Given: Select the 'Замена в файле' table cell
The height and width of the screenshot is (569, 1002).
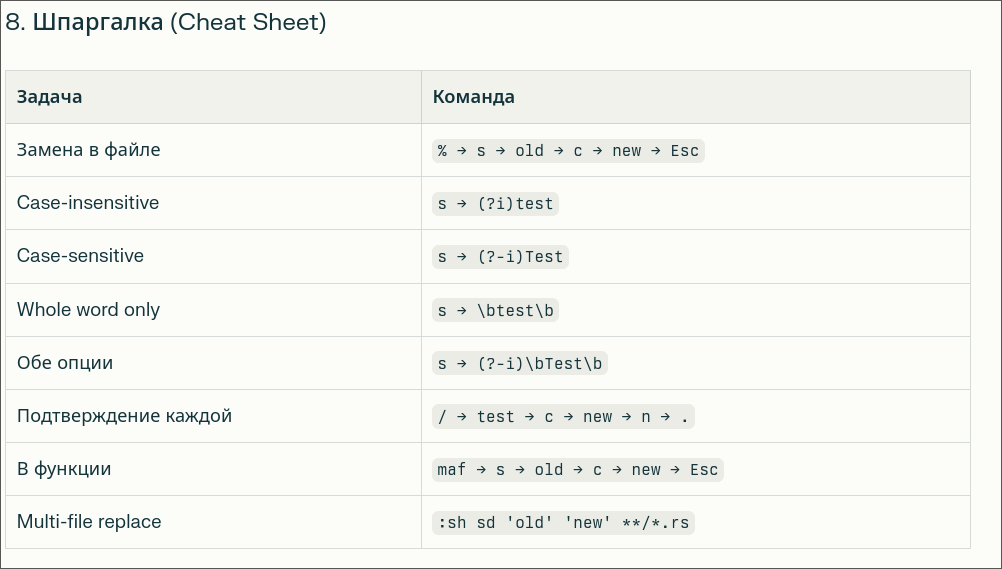Looking at the screenshot, I should tap(88, 150).
